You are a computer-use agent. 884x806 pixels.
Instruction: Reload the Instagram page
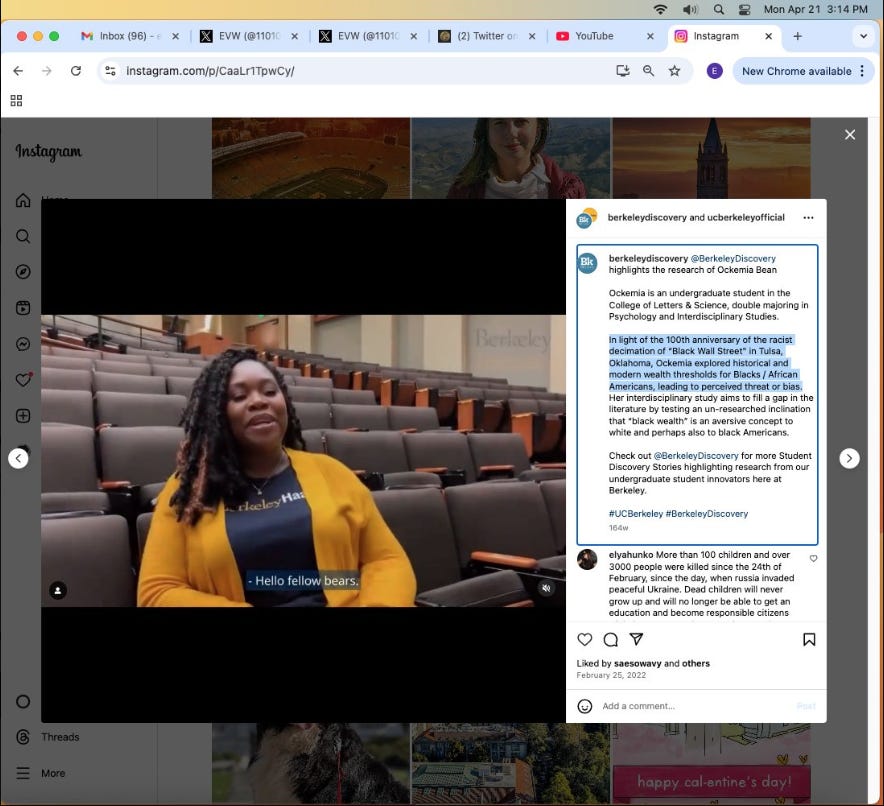coord(76,71)
